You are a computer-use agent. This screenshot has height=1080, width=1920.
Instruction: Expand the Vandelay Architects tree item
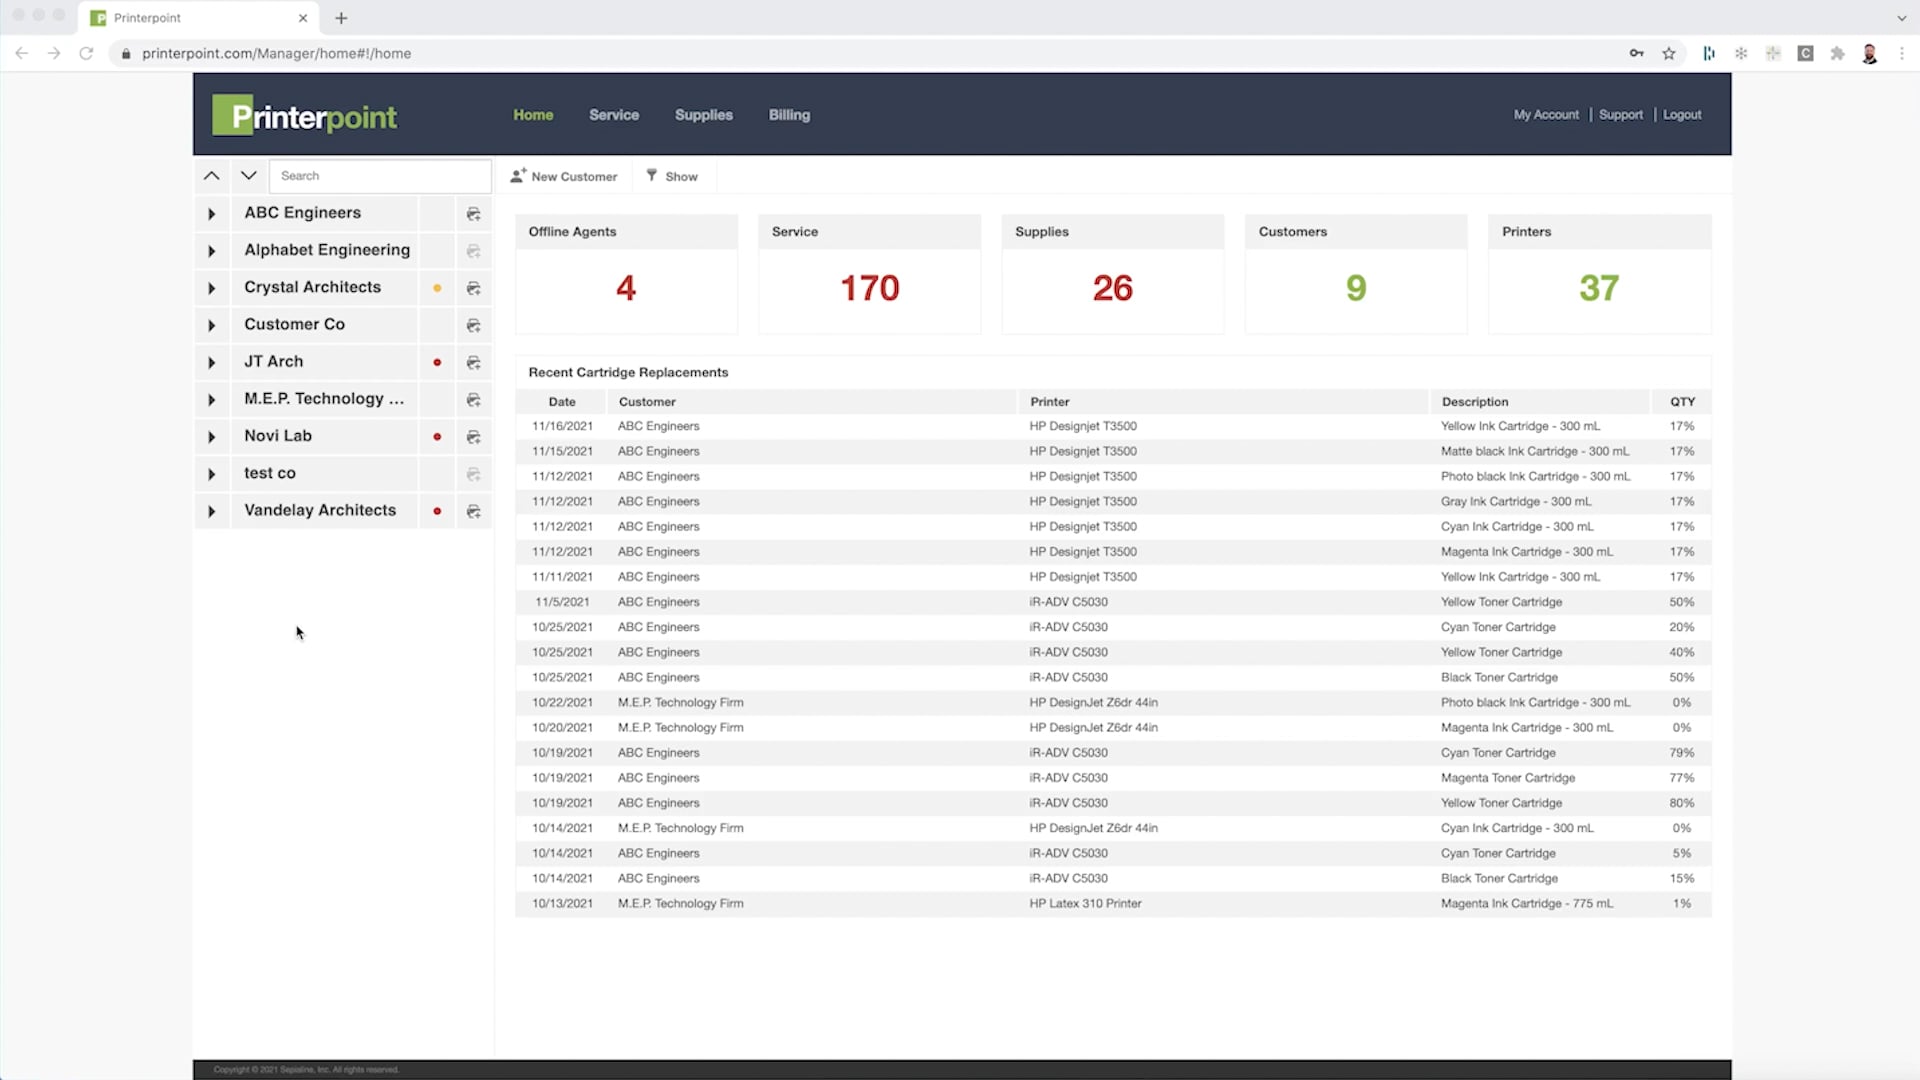pos(211,512)
